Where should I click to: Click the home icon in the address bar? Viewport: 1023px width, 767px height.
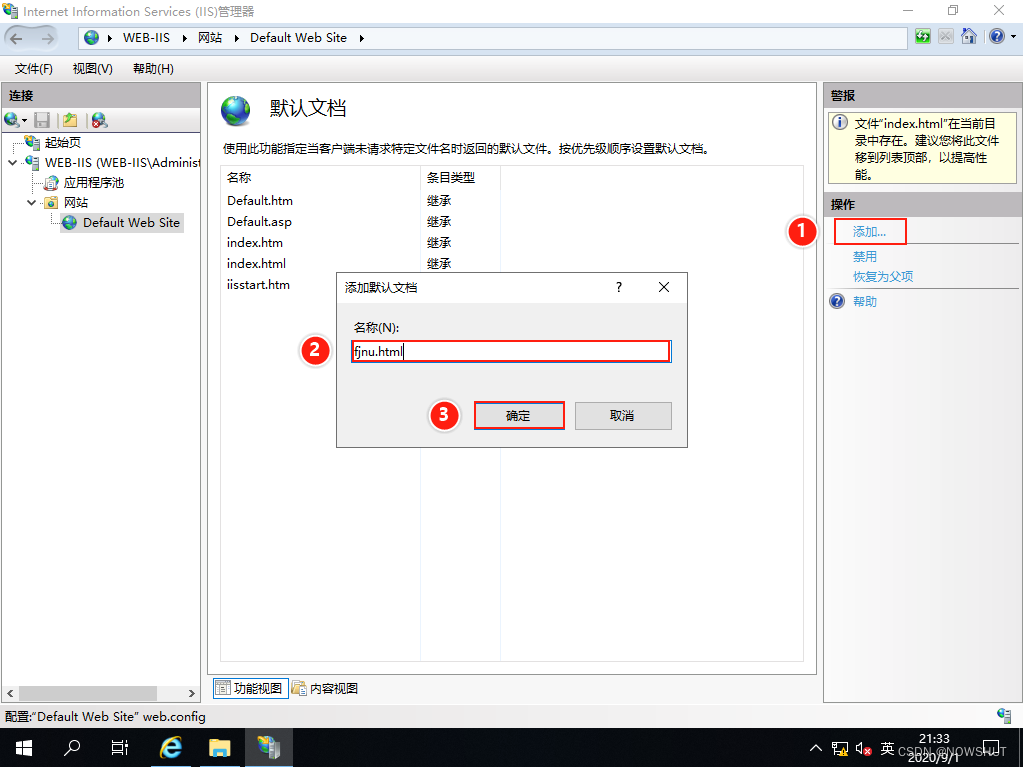(x=969, y=36)
